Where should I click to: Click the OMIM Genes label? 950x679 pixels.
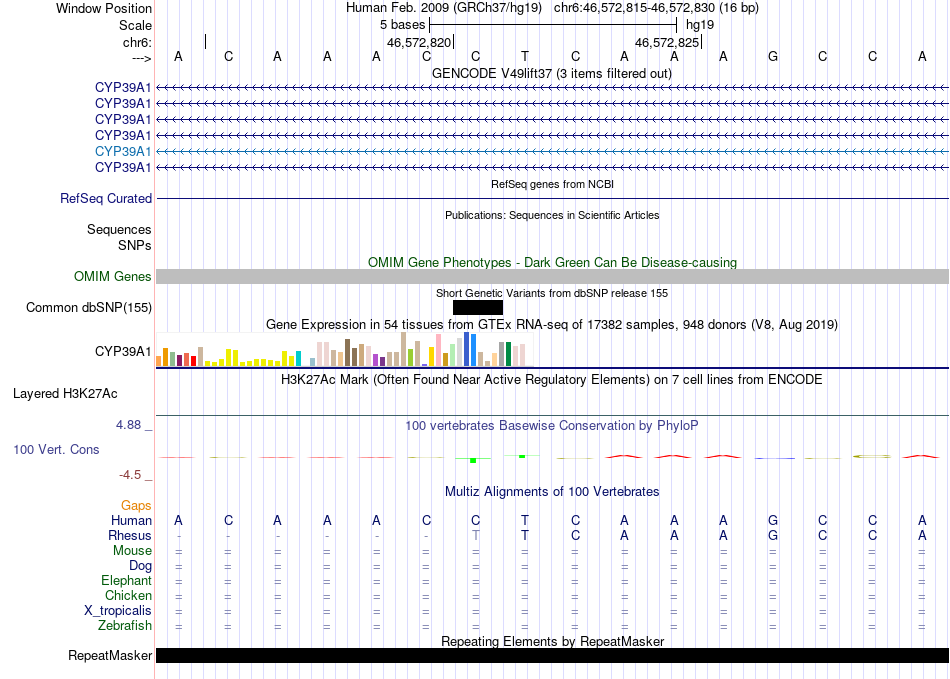[x=112, y=276]
